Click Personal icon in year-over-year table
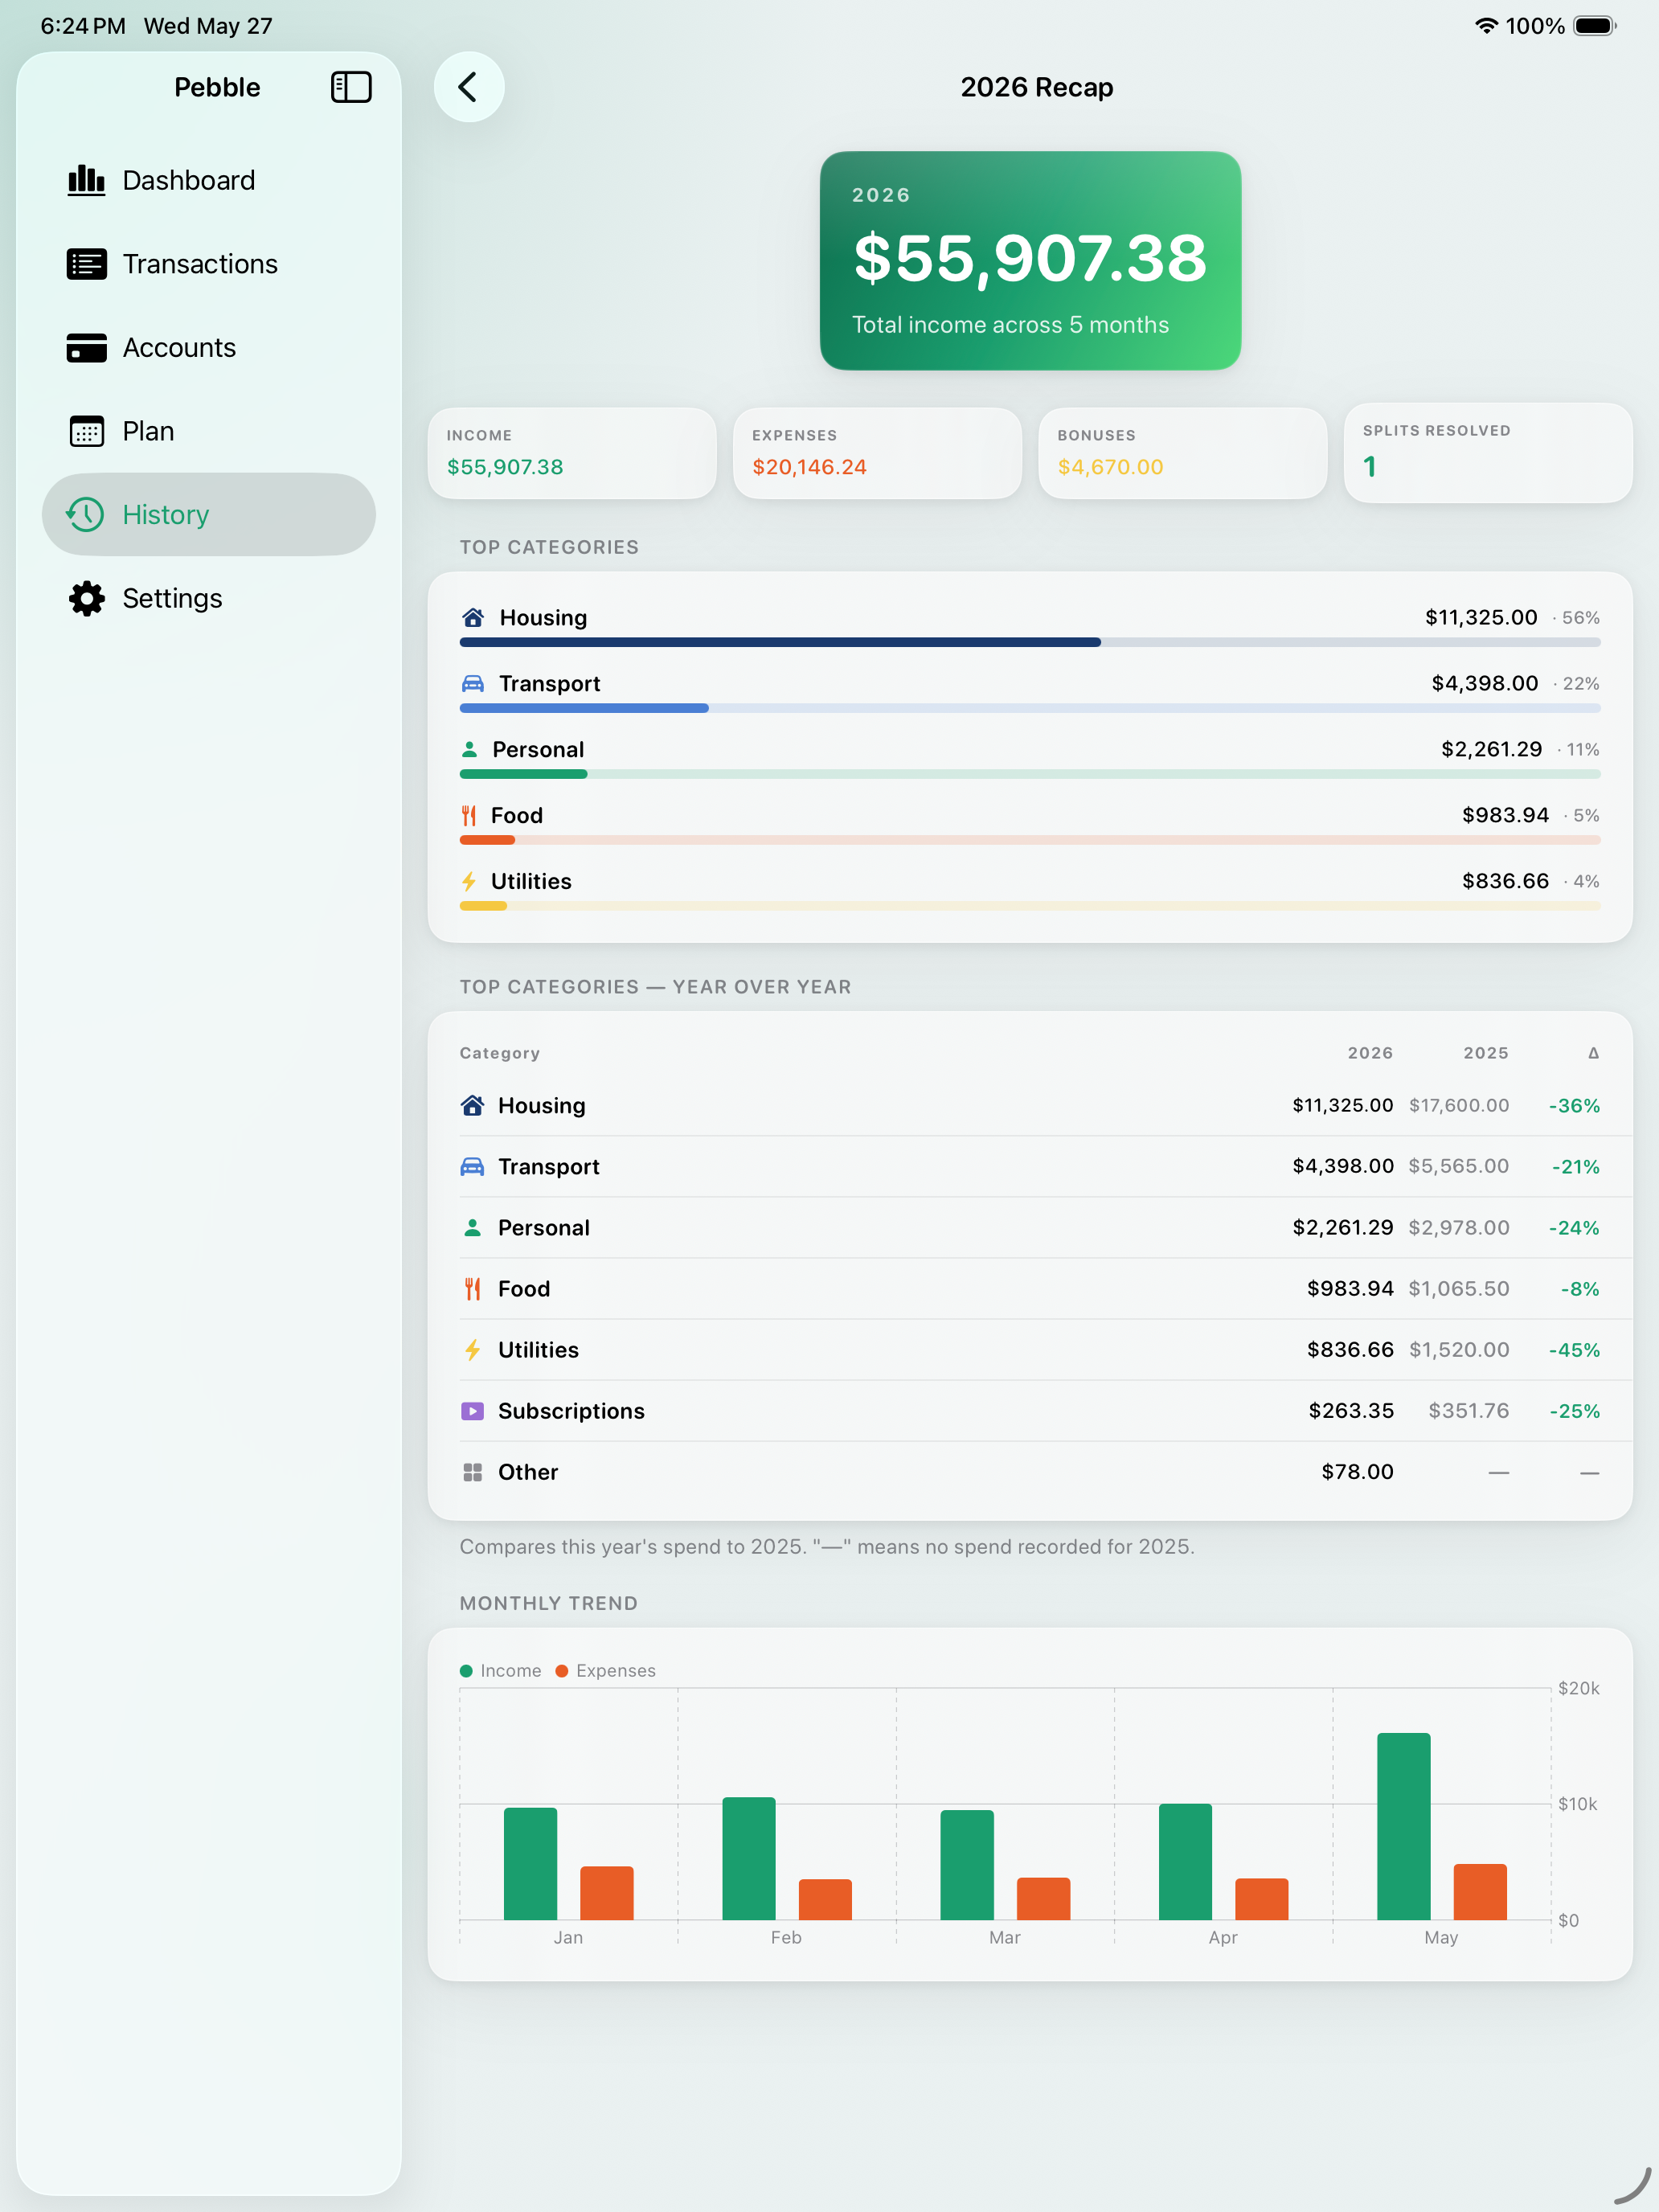Screen dimensions: 1659x2212 [x=473, y=1227]
